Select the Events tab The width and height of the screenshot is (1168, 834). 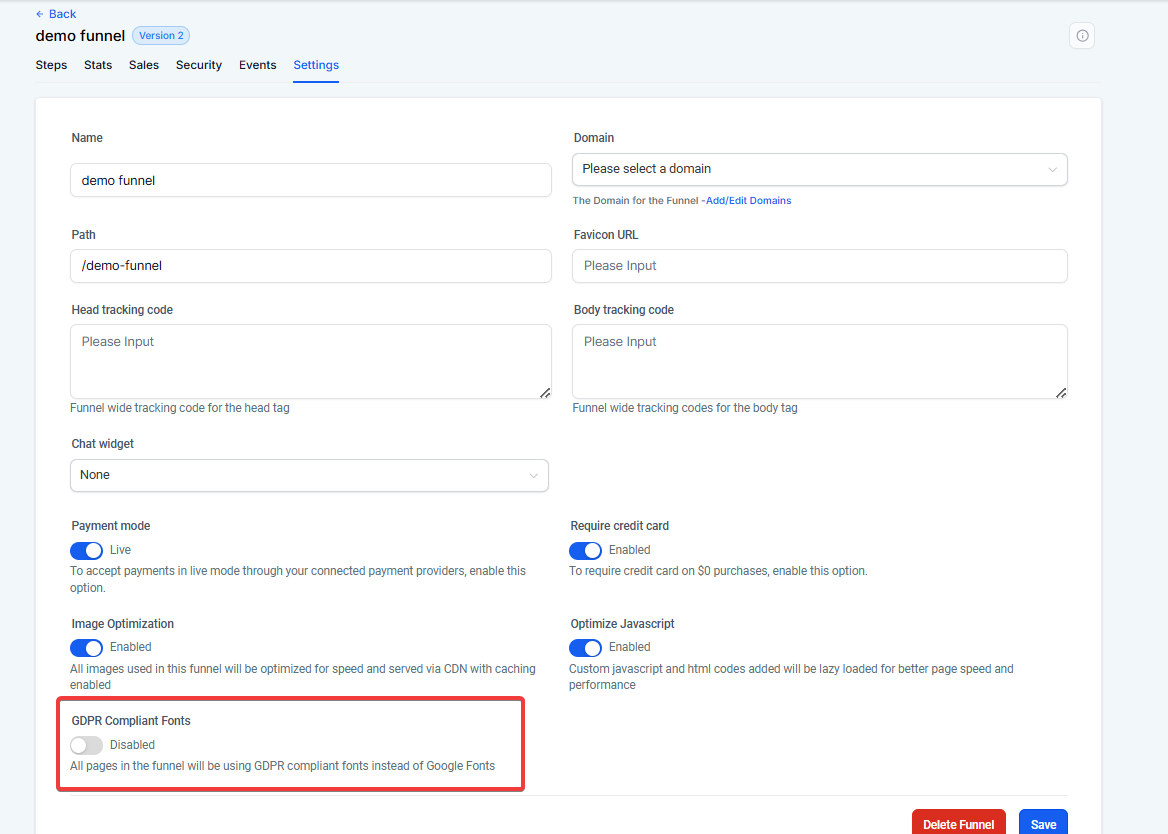(257, 65)
